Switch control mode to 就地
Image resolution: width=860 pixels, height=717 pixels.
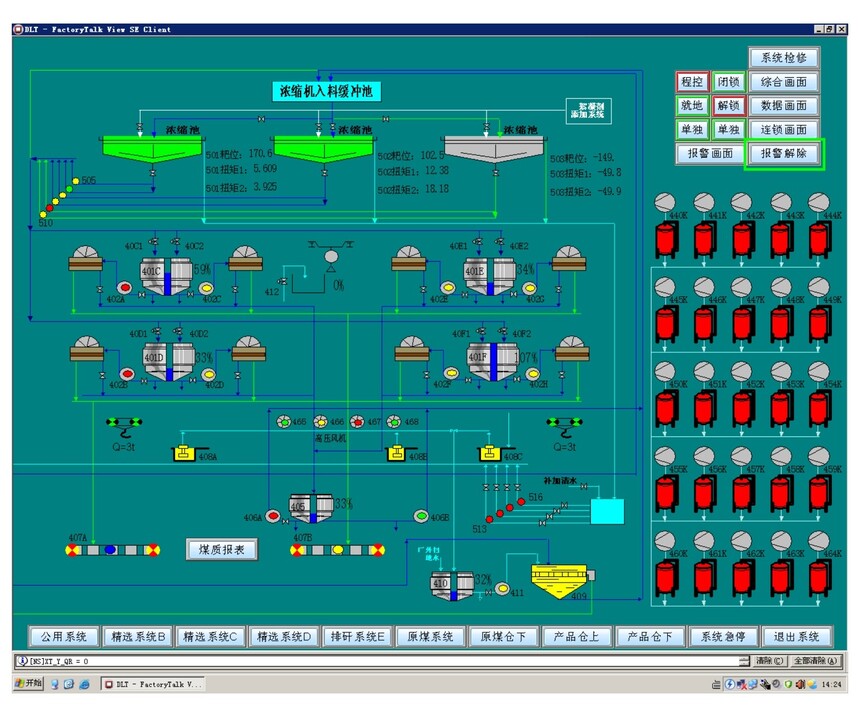pyautogui.click(x=692, y=105)
